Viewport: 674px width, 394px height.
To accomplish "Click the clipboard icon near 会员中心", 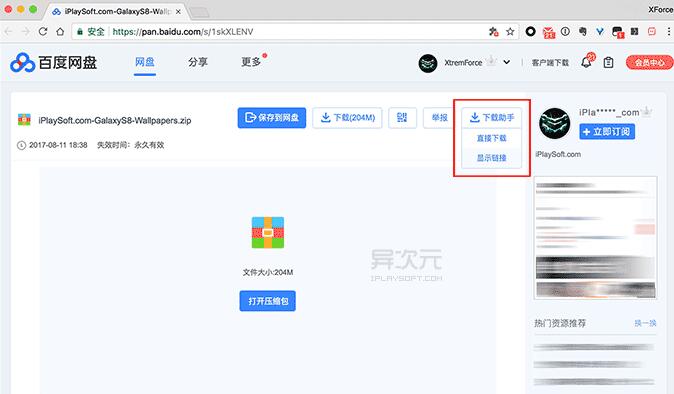I will pos(608,63).
